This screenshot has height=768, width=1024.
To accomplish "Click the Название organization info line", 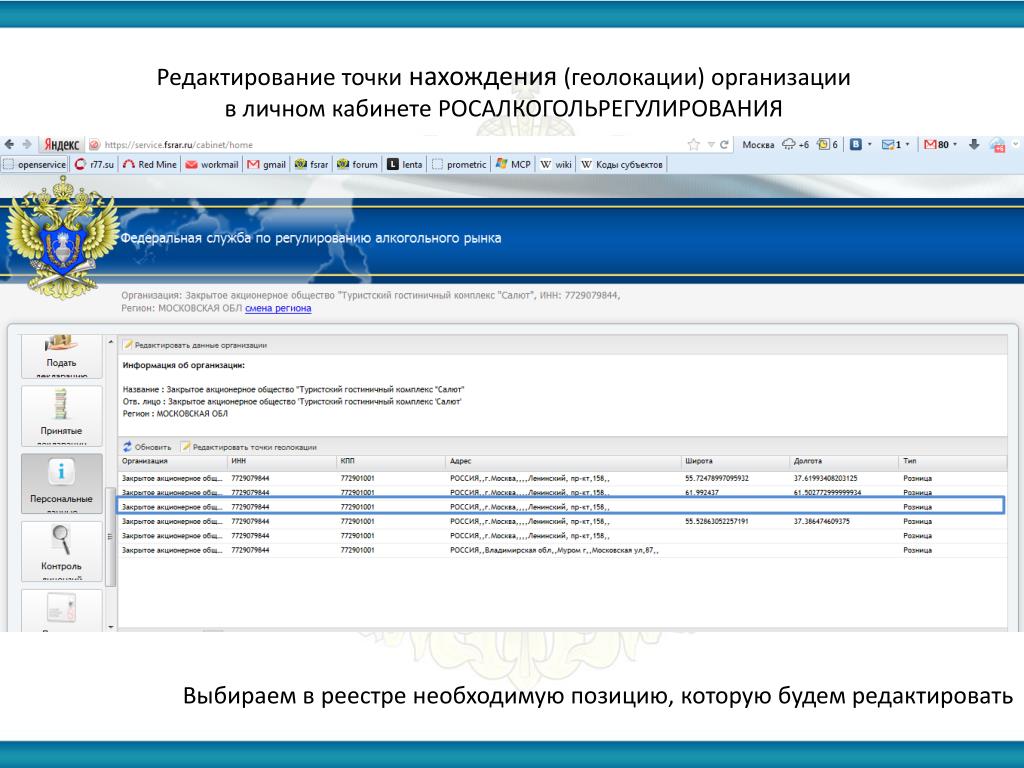I will pyautogui.click(x=293, y=389).
